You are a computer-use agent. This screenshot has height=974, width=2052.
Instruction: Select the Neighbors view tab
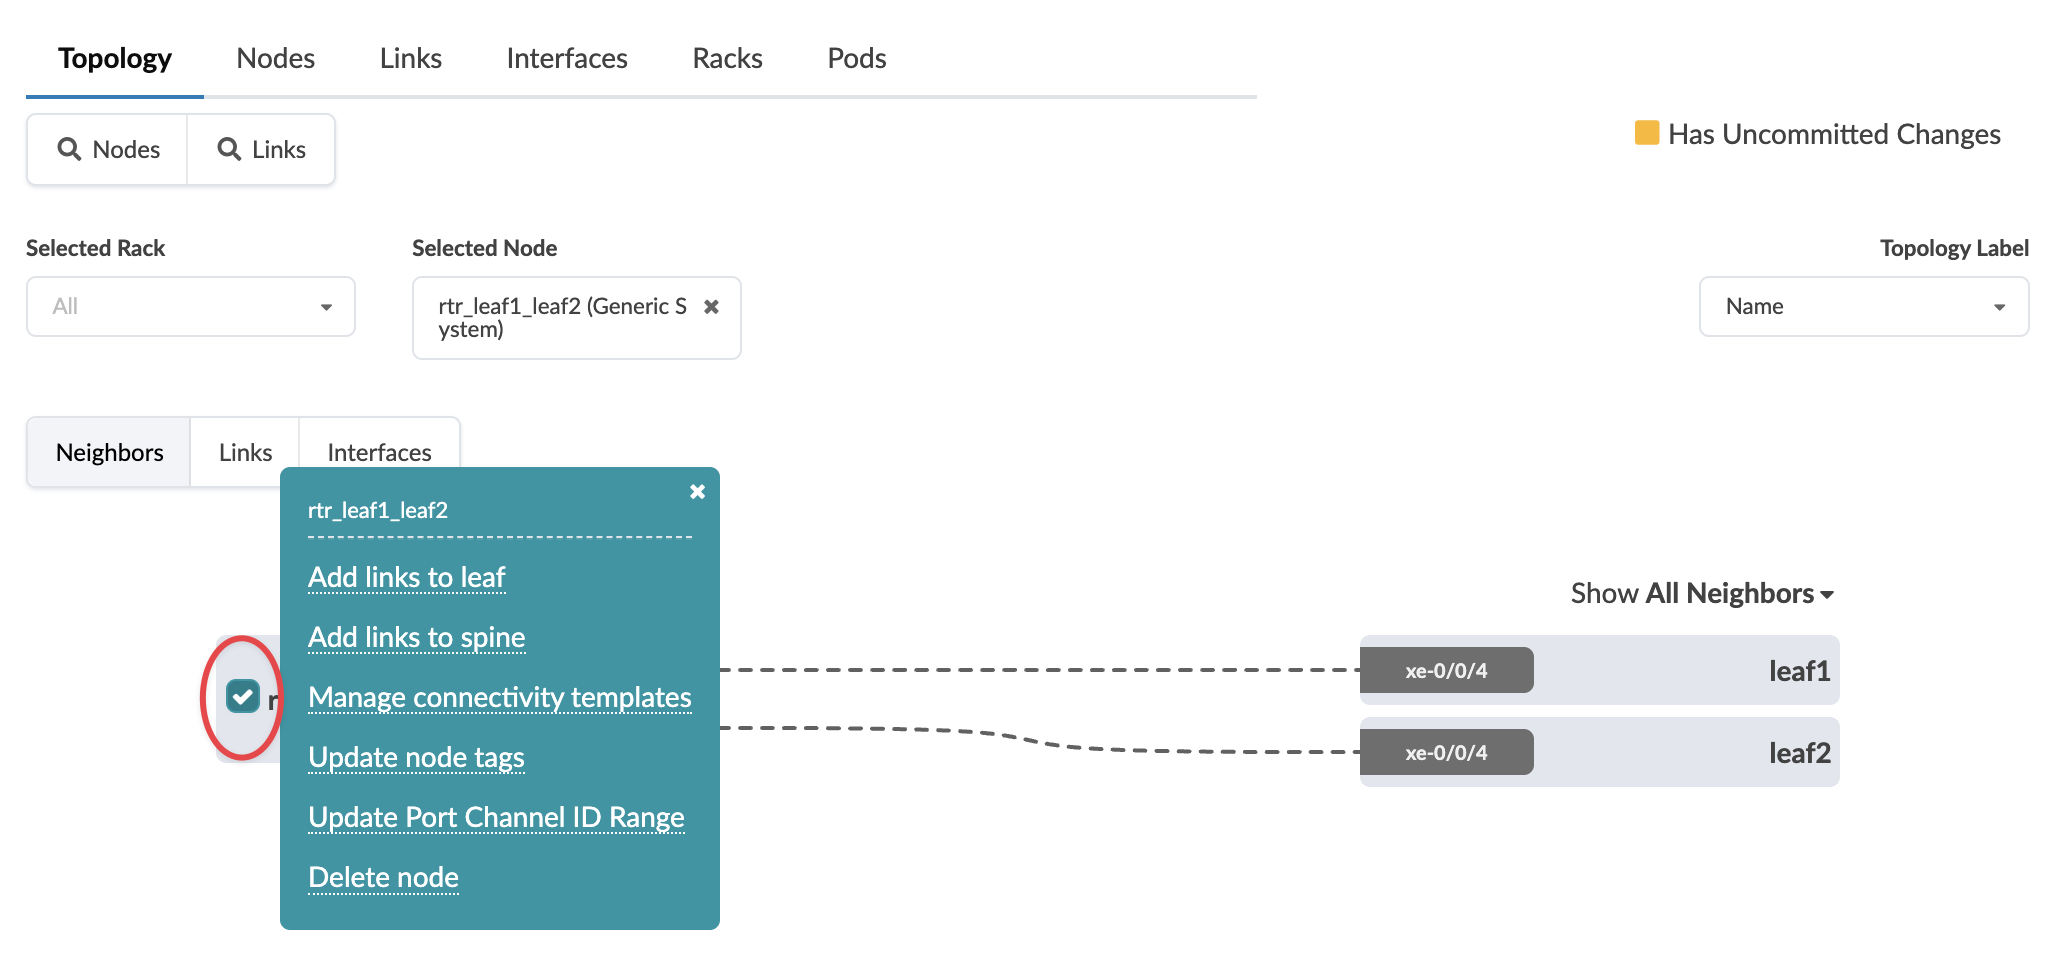[109, 453]
